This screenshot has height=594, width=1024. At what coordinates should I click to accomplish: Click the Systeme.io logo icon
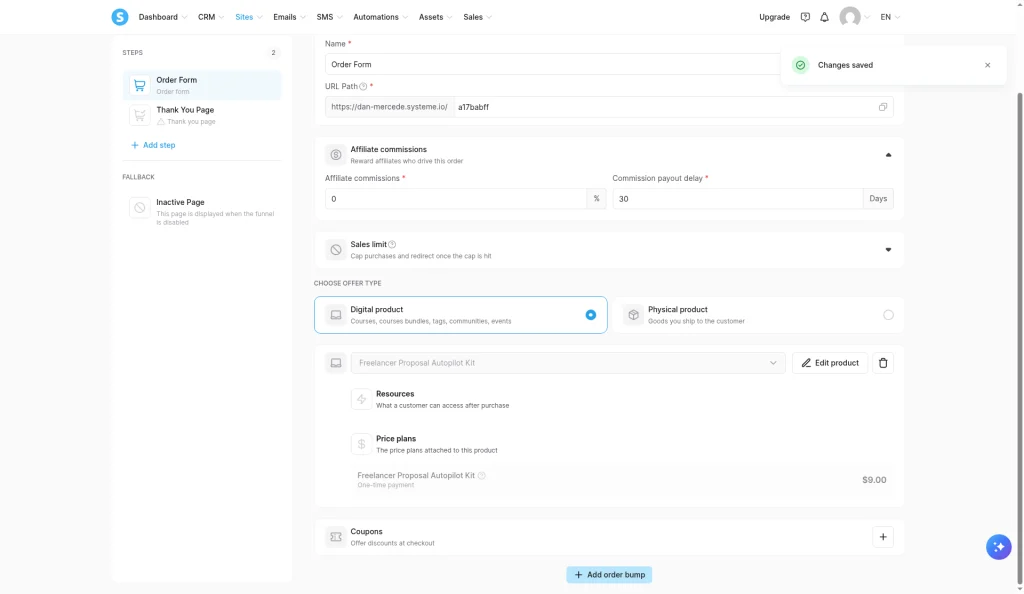120,17
